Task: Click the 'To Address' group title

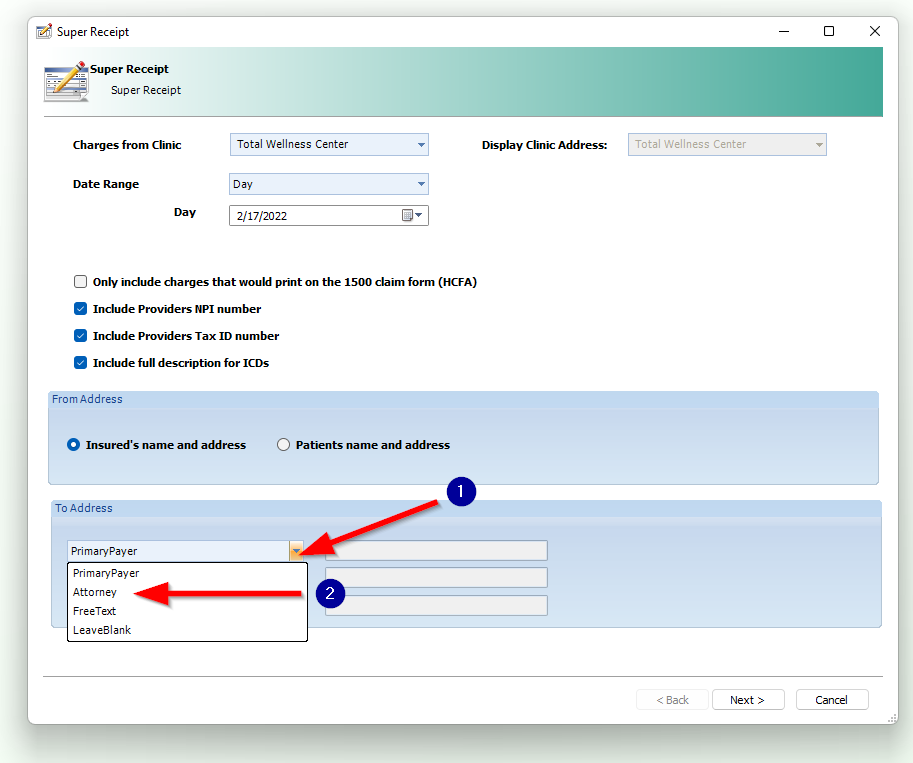Action: [x=84, y=508]
